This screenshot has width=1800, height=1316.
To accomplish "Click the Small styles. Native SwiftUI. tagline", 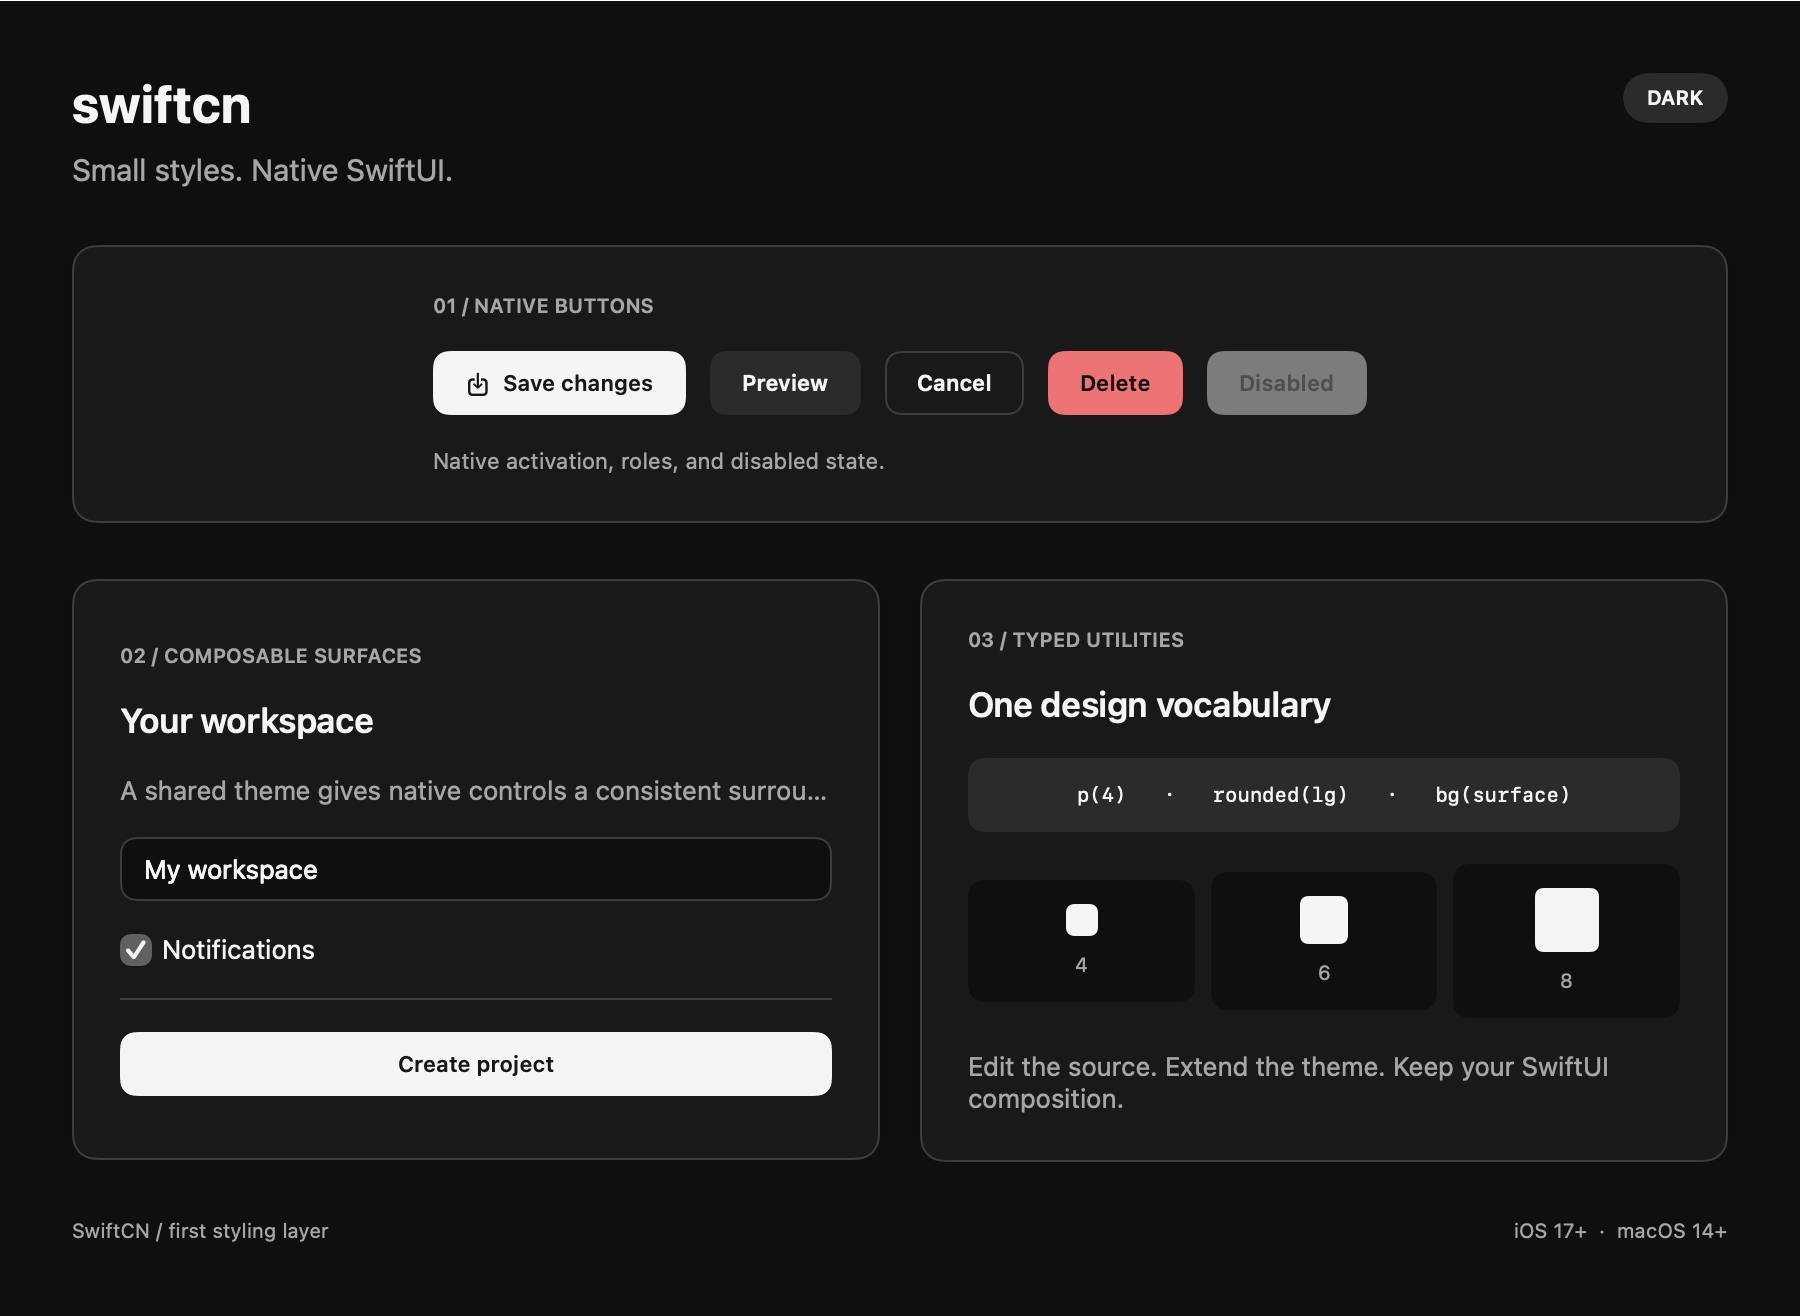I will pyautogui.click(x=262, y=171).
